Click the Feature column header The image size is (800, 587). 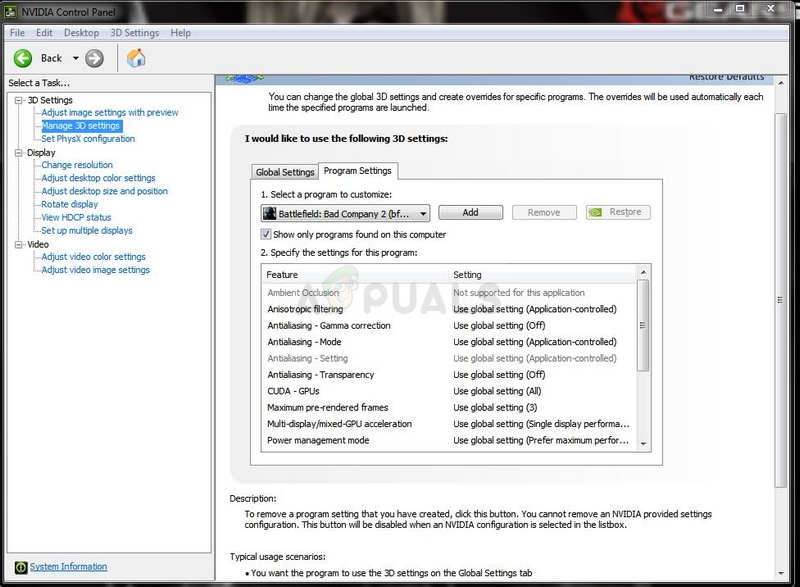[356, 274]
